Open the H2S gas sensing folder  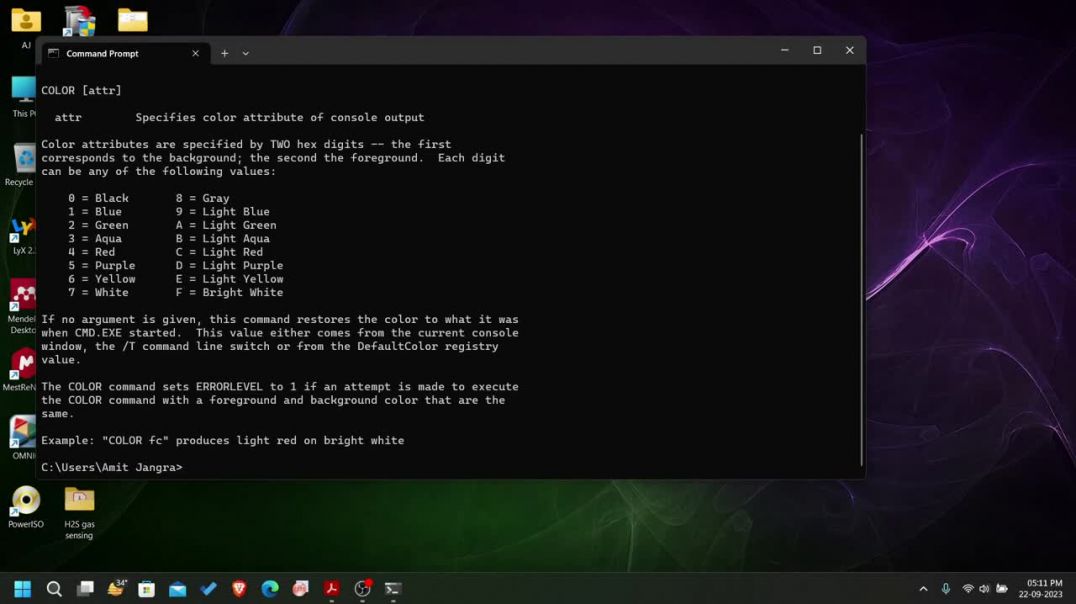pyautogui.click(x=80, y=513)
